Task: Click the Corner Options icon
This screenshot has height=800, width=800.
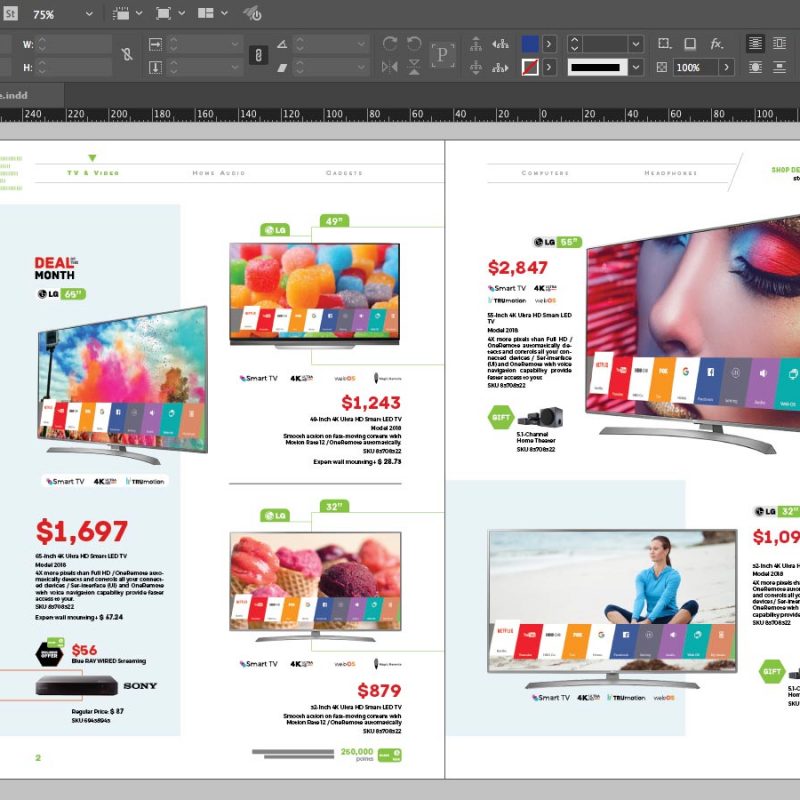Action: (664, 44)
